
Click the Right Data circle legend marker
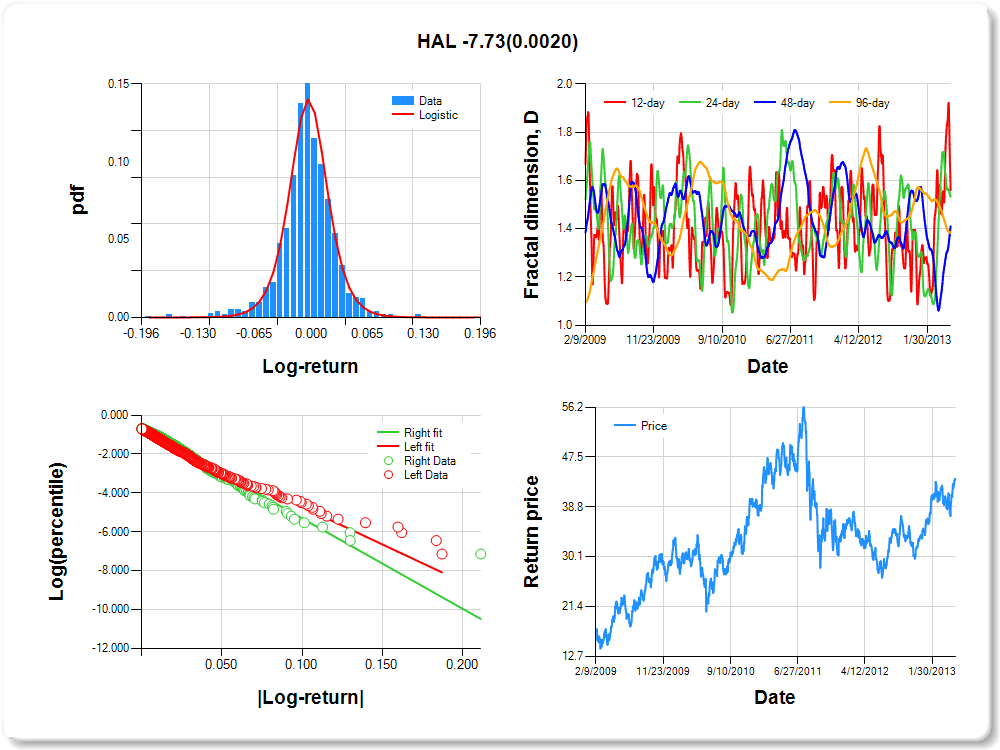388,461
